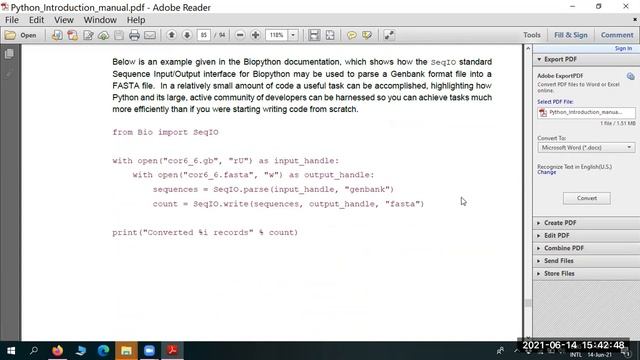Open the Help menu
This screenshot has height=360, width=640.
click(136, 20)
